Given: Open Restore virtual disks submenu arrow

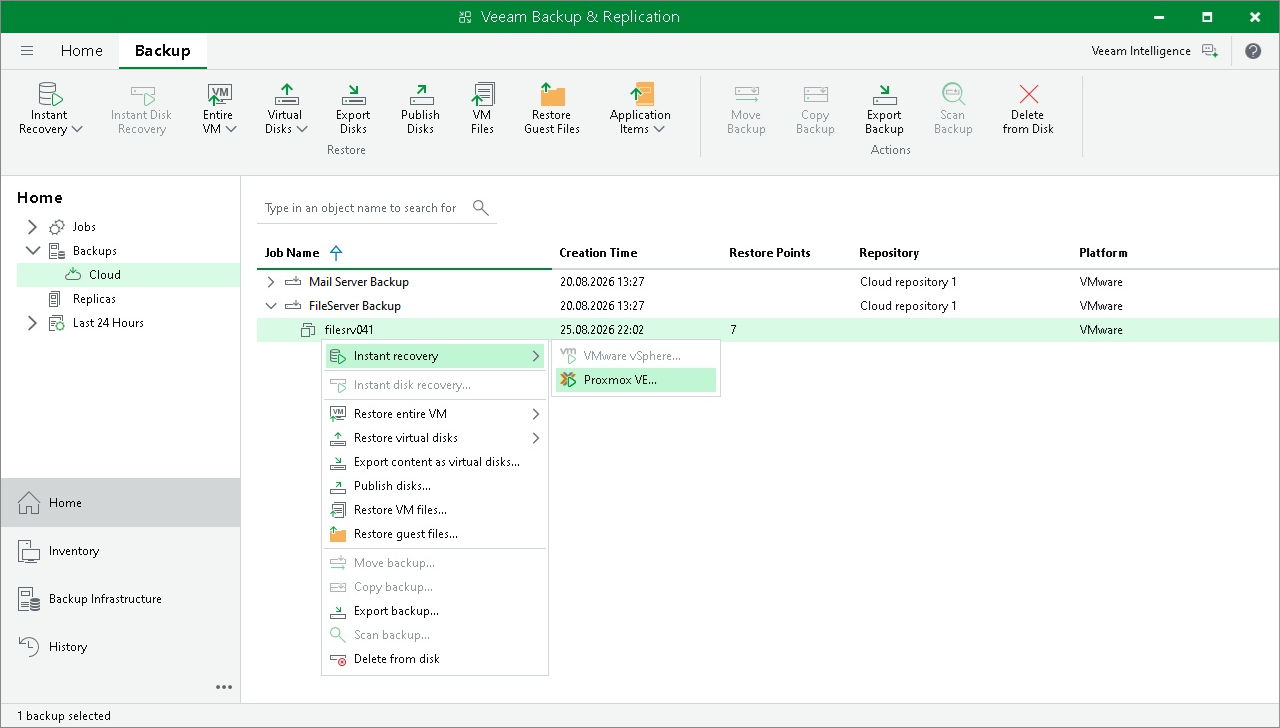Looking at the screenshot, I should (x=536, y=438).
